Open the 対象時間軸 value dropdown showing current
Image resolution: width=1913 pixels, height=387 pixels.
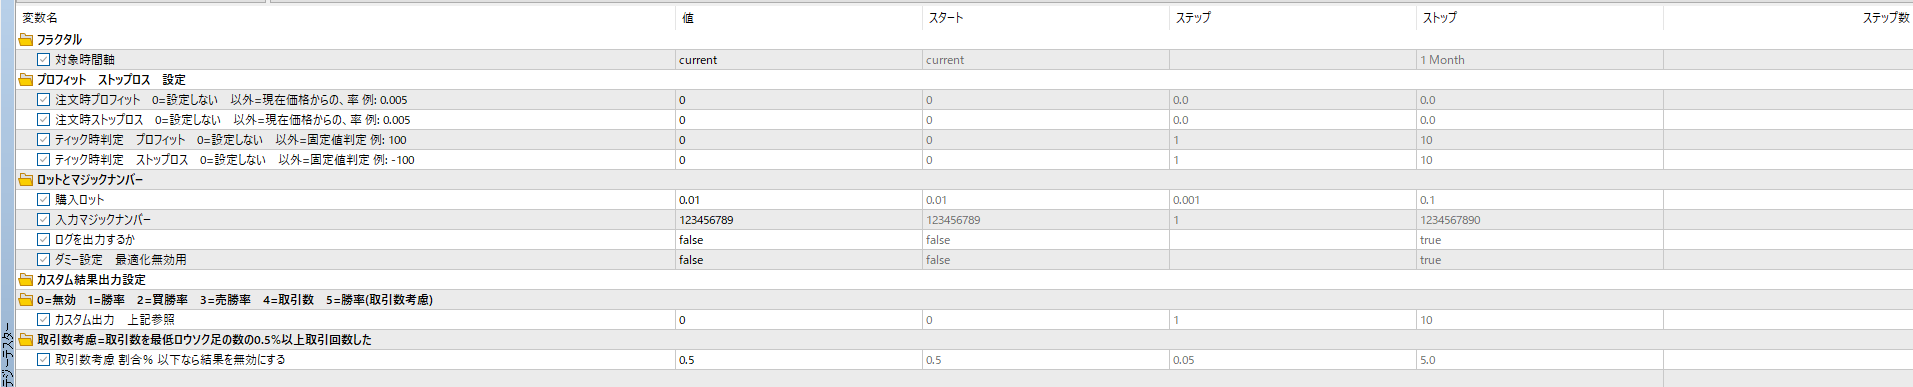click(x=798, y=60)
